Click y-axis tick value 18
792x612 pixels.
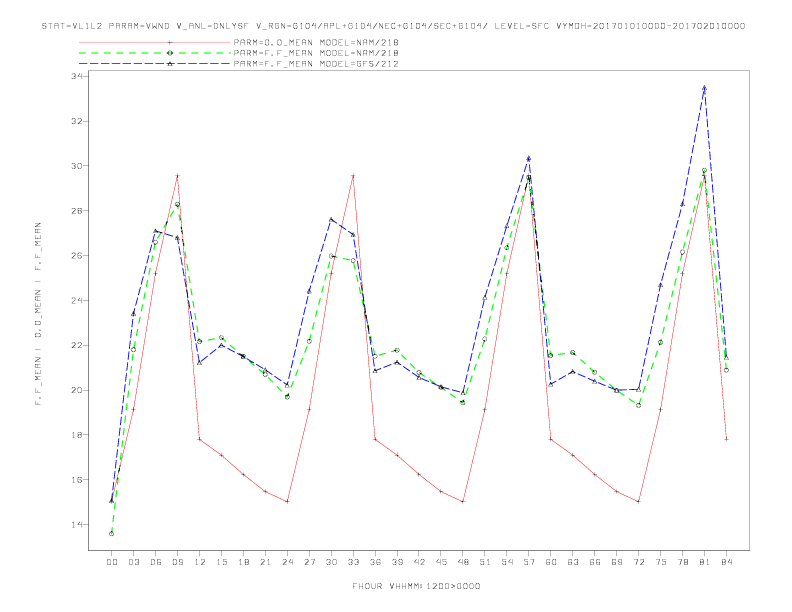pyautogui.click(x=79, y=435)
